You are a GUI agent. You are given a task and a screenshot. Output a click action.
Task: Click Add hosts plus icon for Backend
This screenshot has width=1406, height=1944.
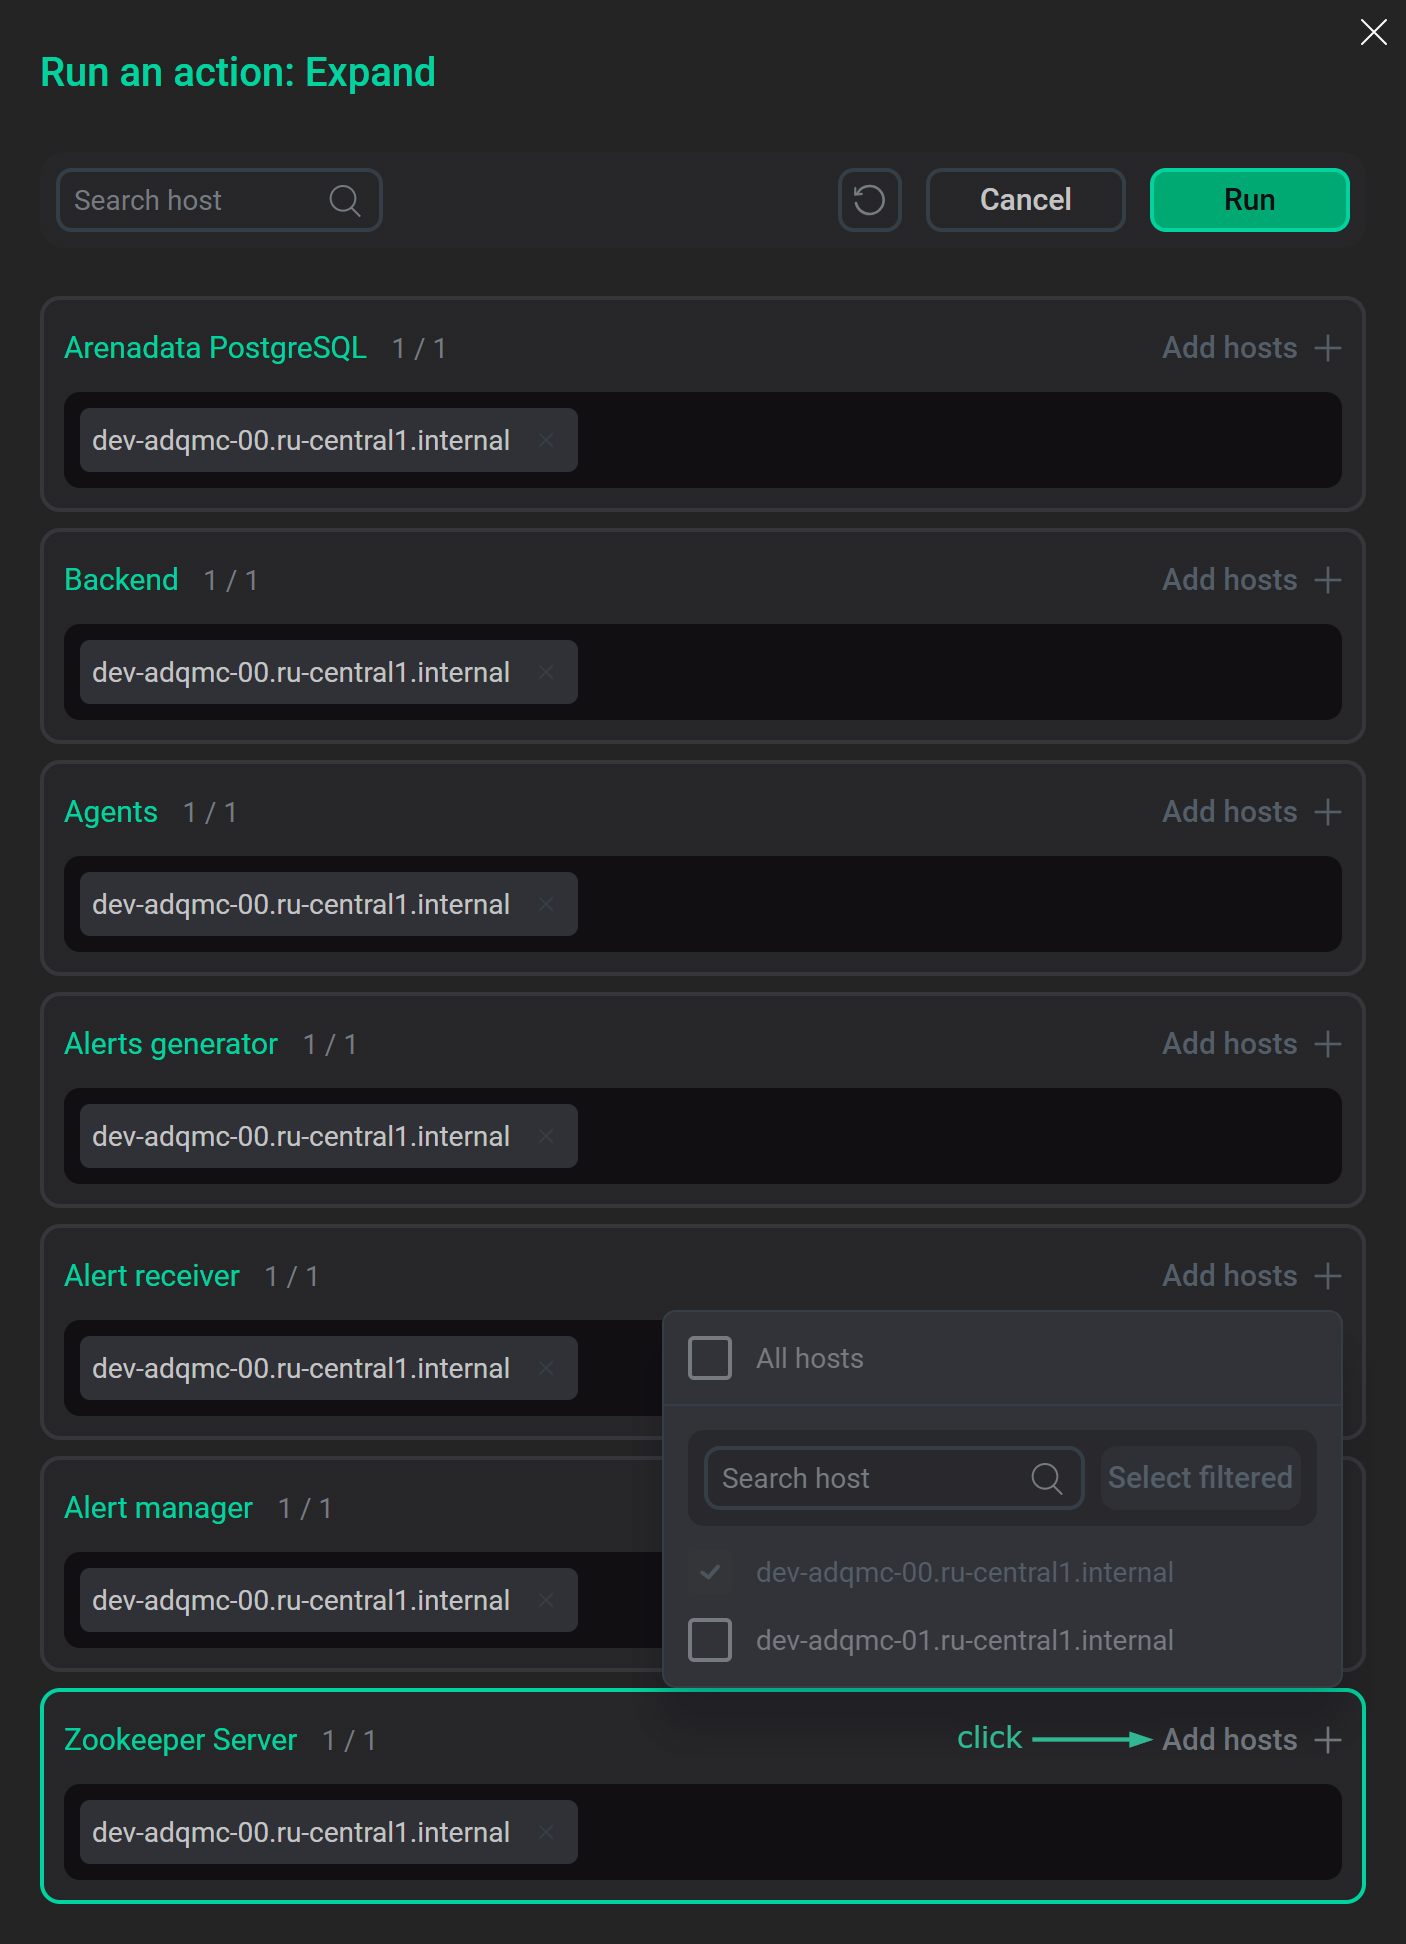tap(1329, 579)
